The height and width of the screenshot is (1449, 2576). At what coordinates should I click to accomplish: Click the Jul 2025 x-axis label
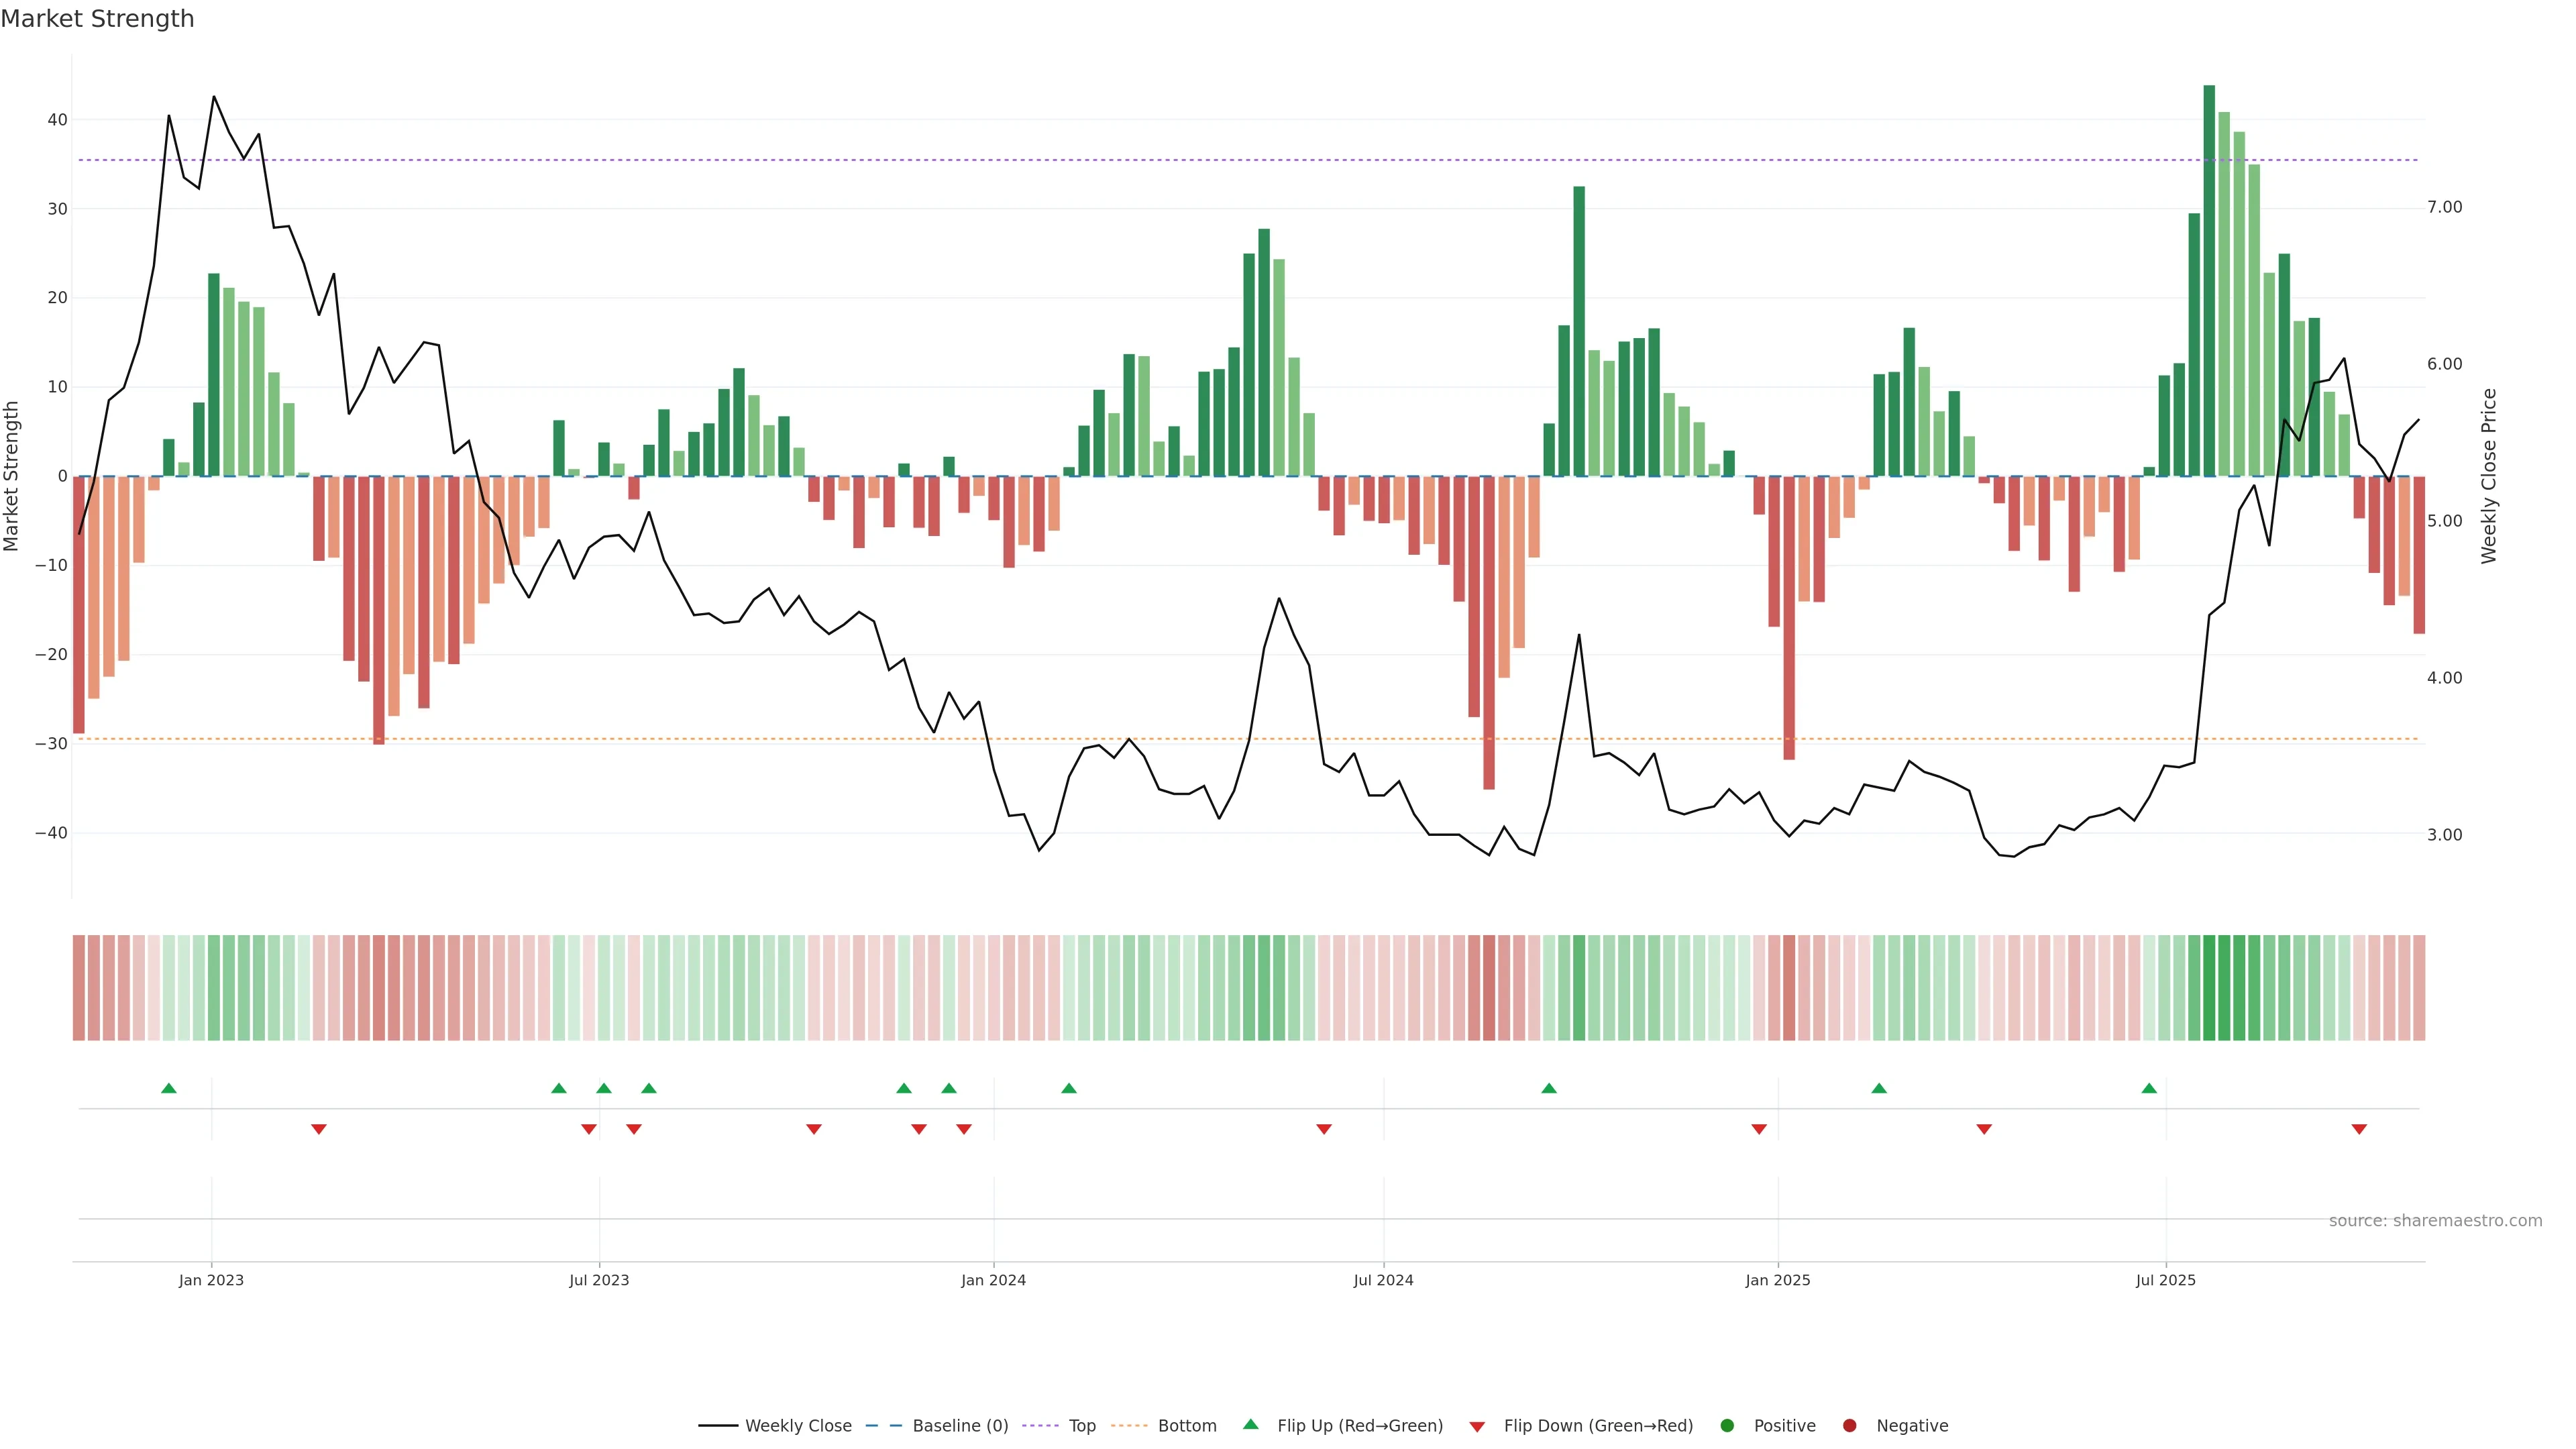[x=2165, y=1280]
